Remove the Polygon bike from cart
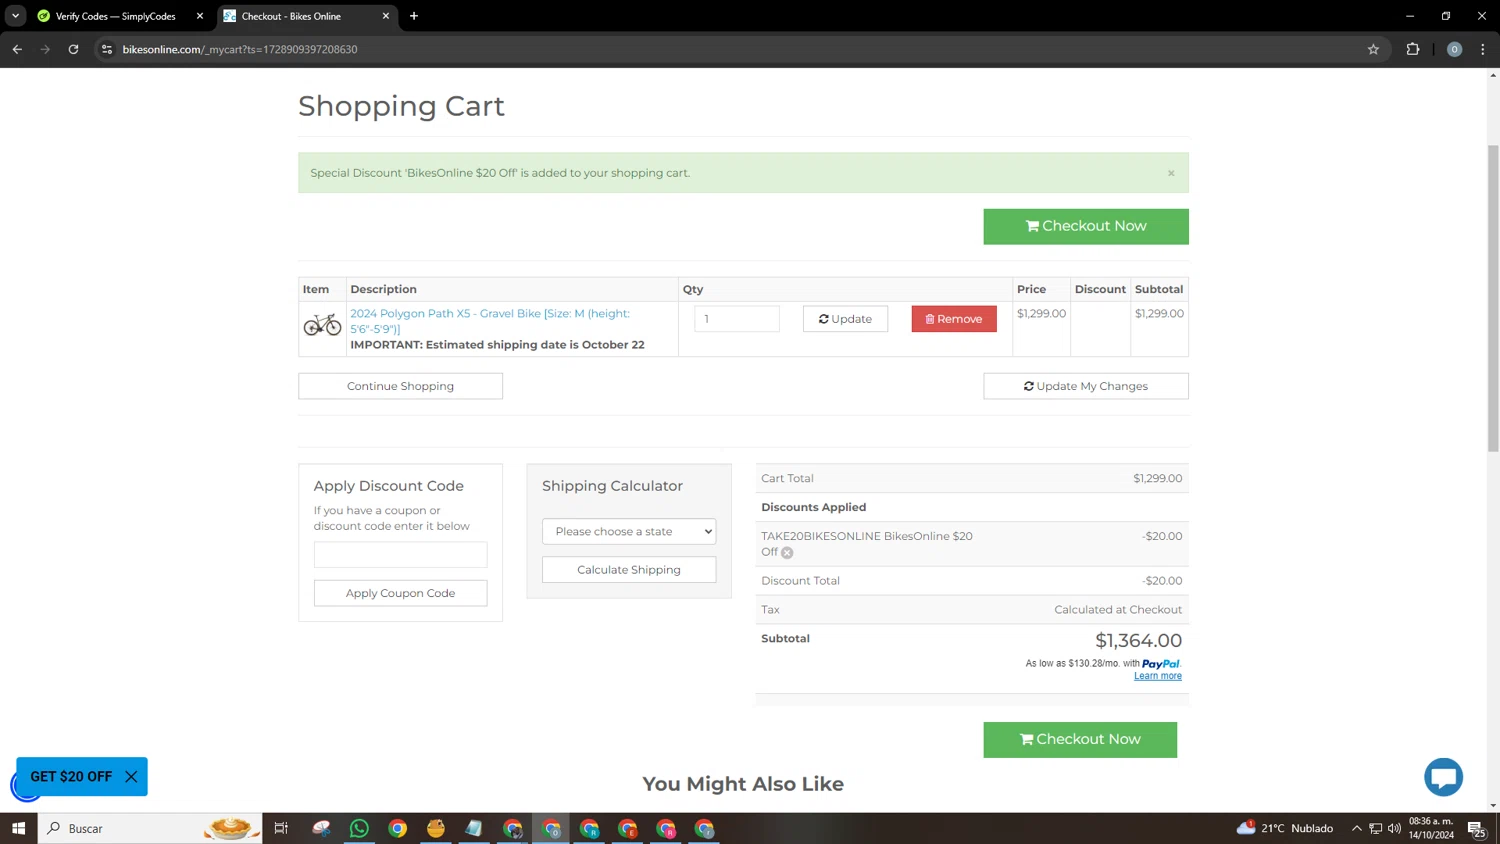The height and width of the screenshot is (844, 1500). point(954,319)
